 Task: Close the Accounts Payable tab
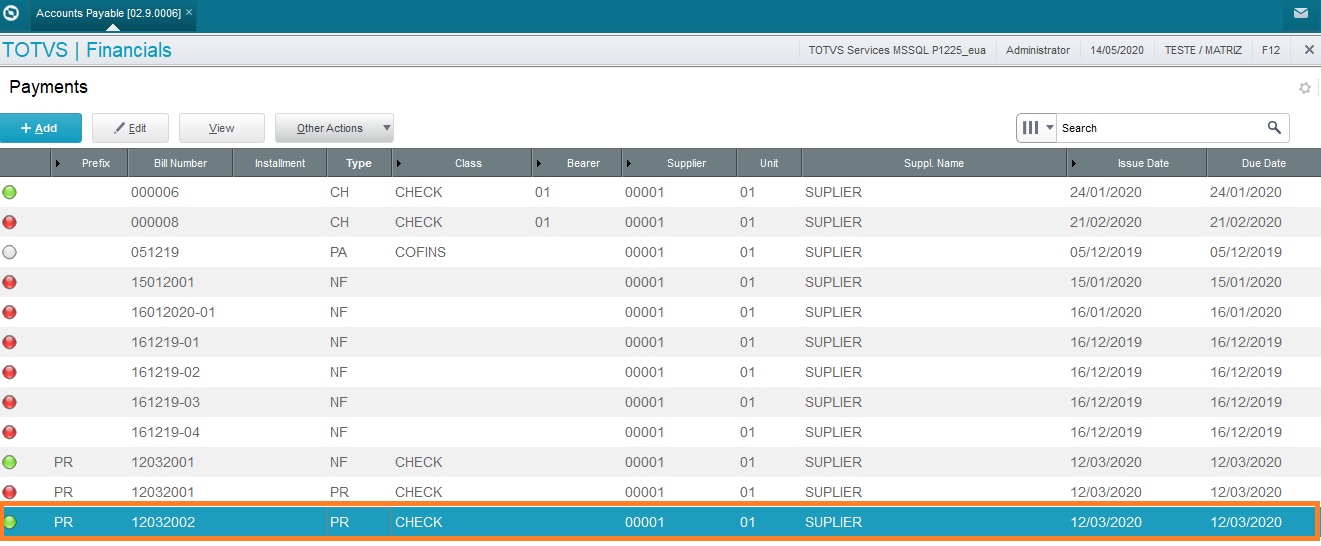[x=189, y=13]
